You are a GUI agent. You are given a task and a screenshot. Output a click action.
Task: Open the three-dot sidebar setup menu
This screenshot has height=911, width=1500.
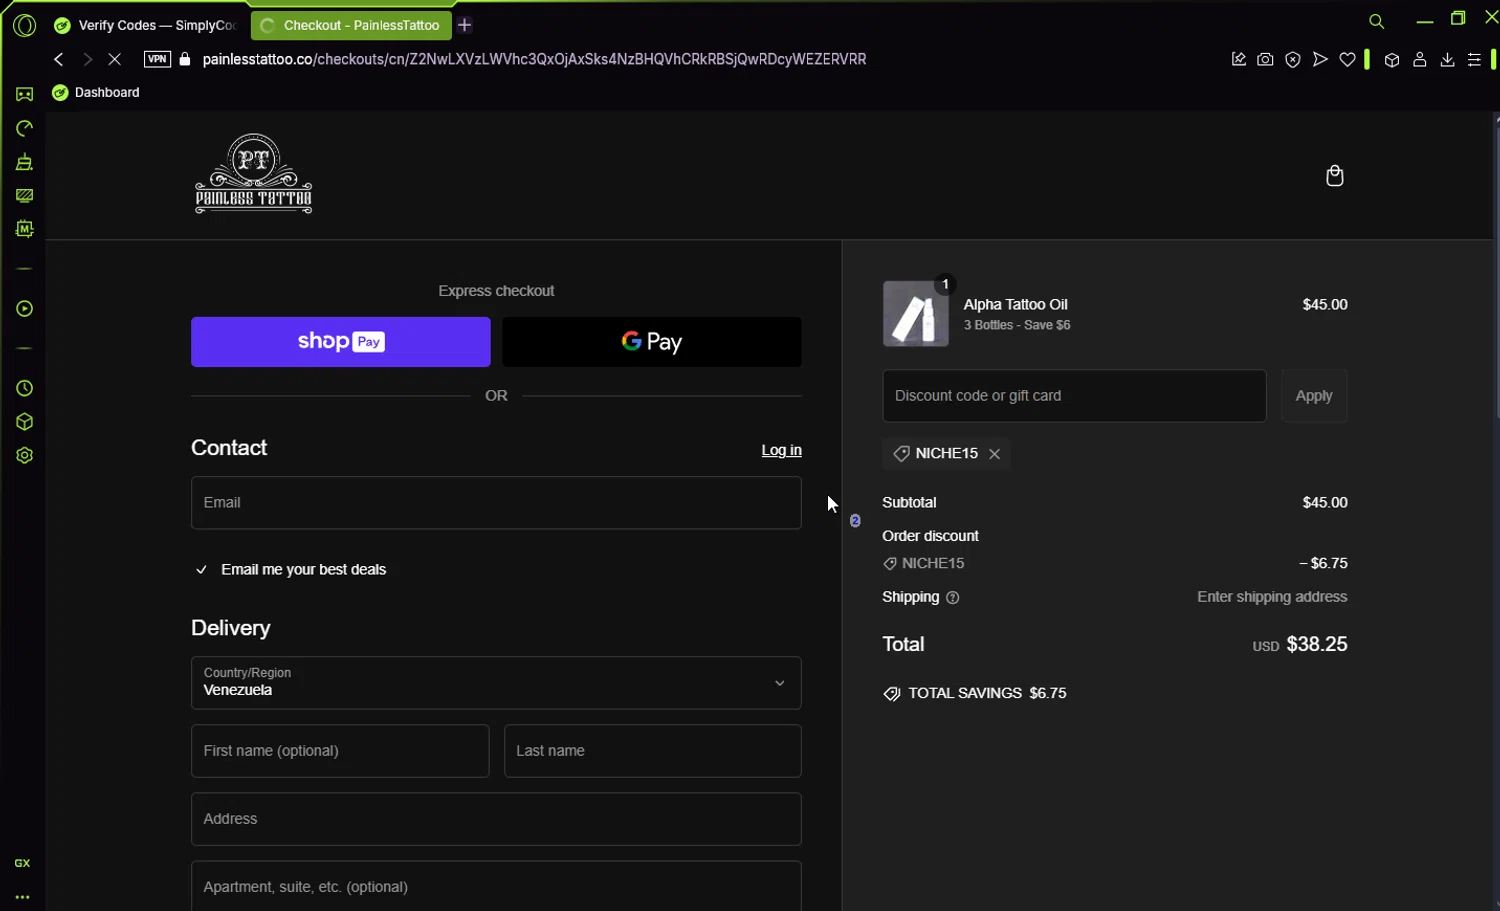click(22, 897)
